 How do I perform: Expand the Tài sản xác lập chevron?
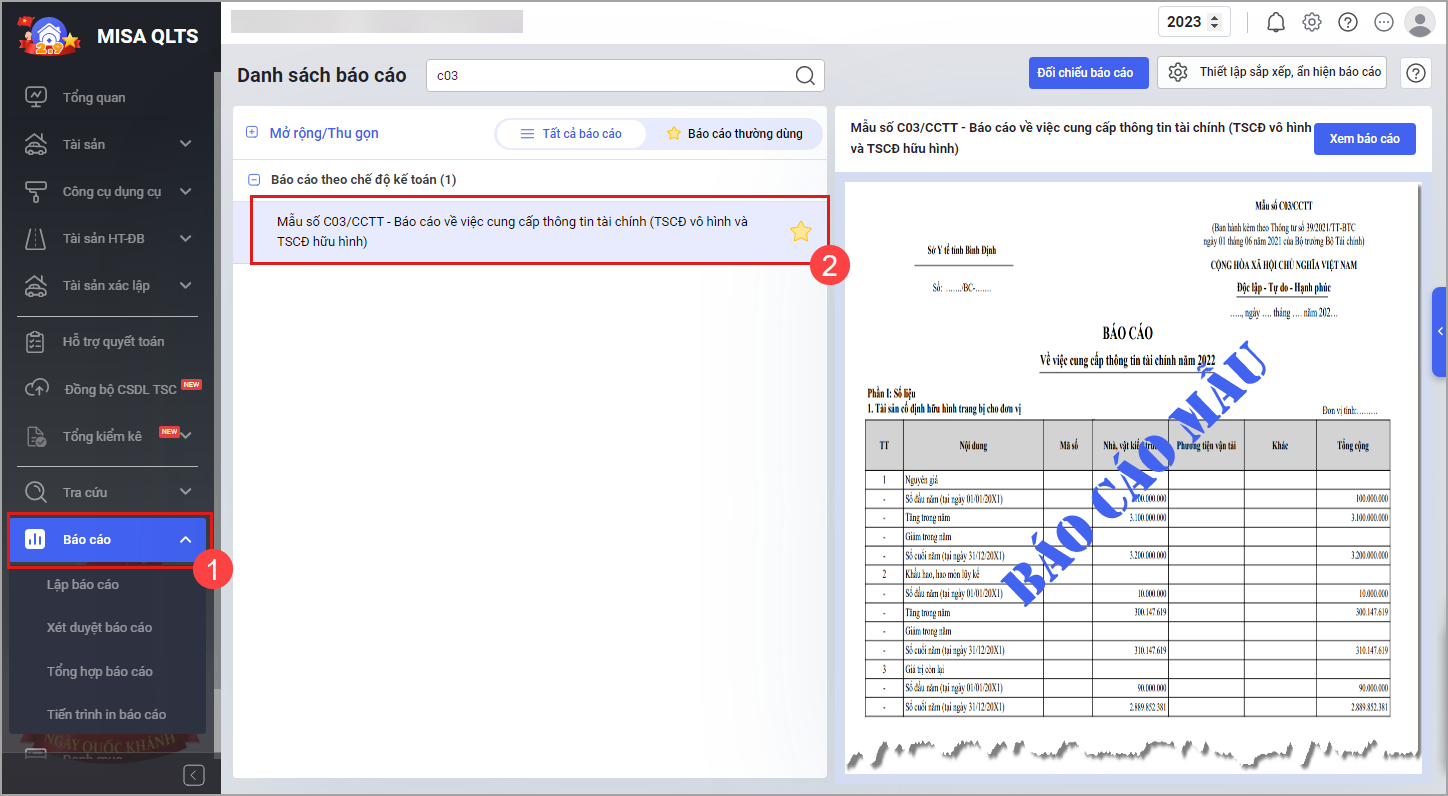click(185, 285)
